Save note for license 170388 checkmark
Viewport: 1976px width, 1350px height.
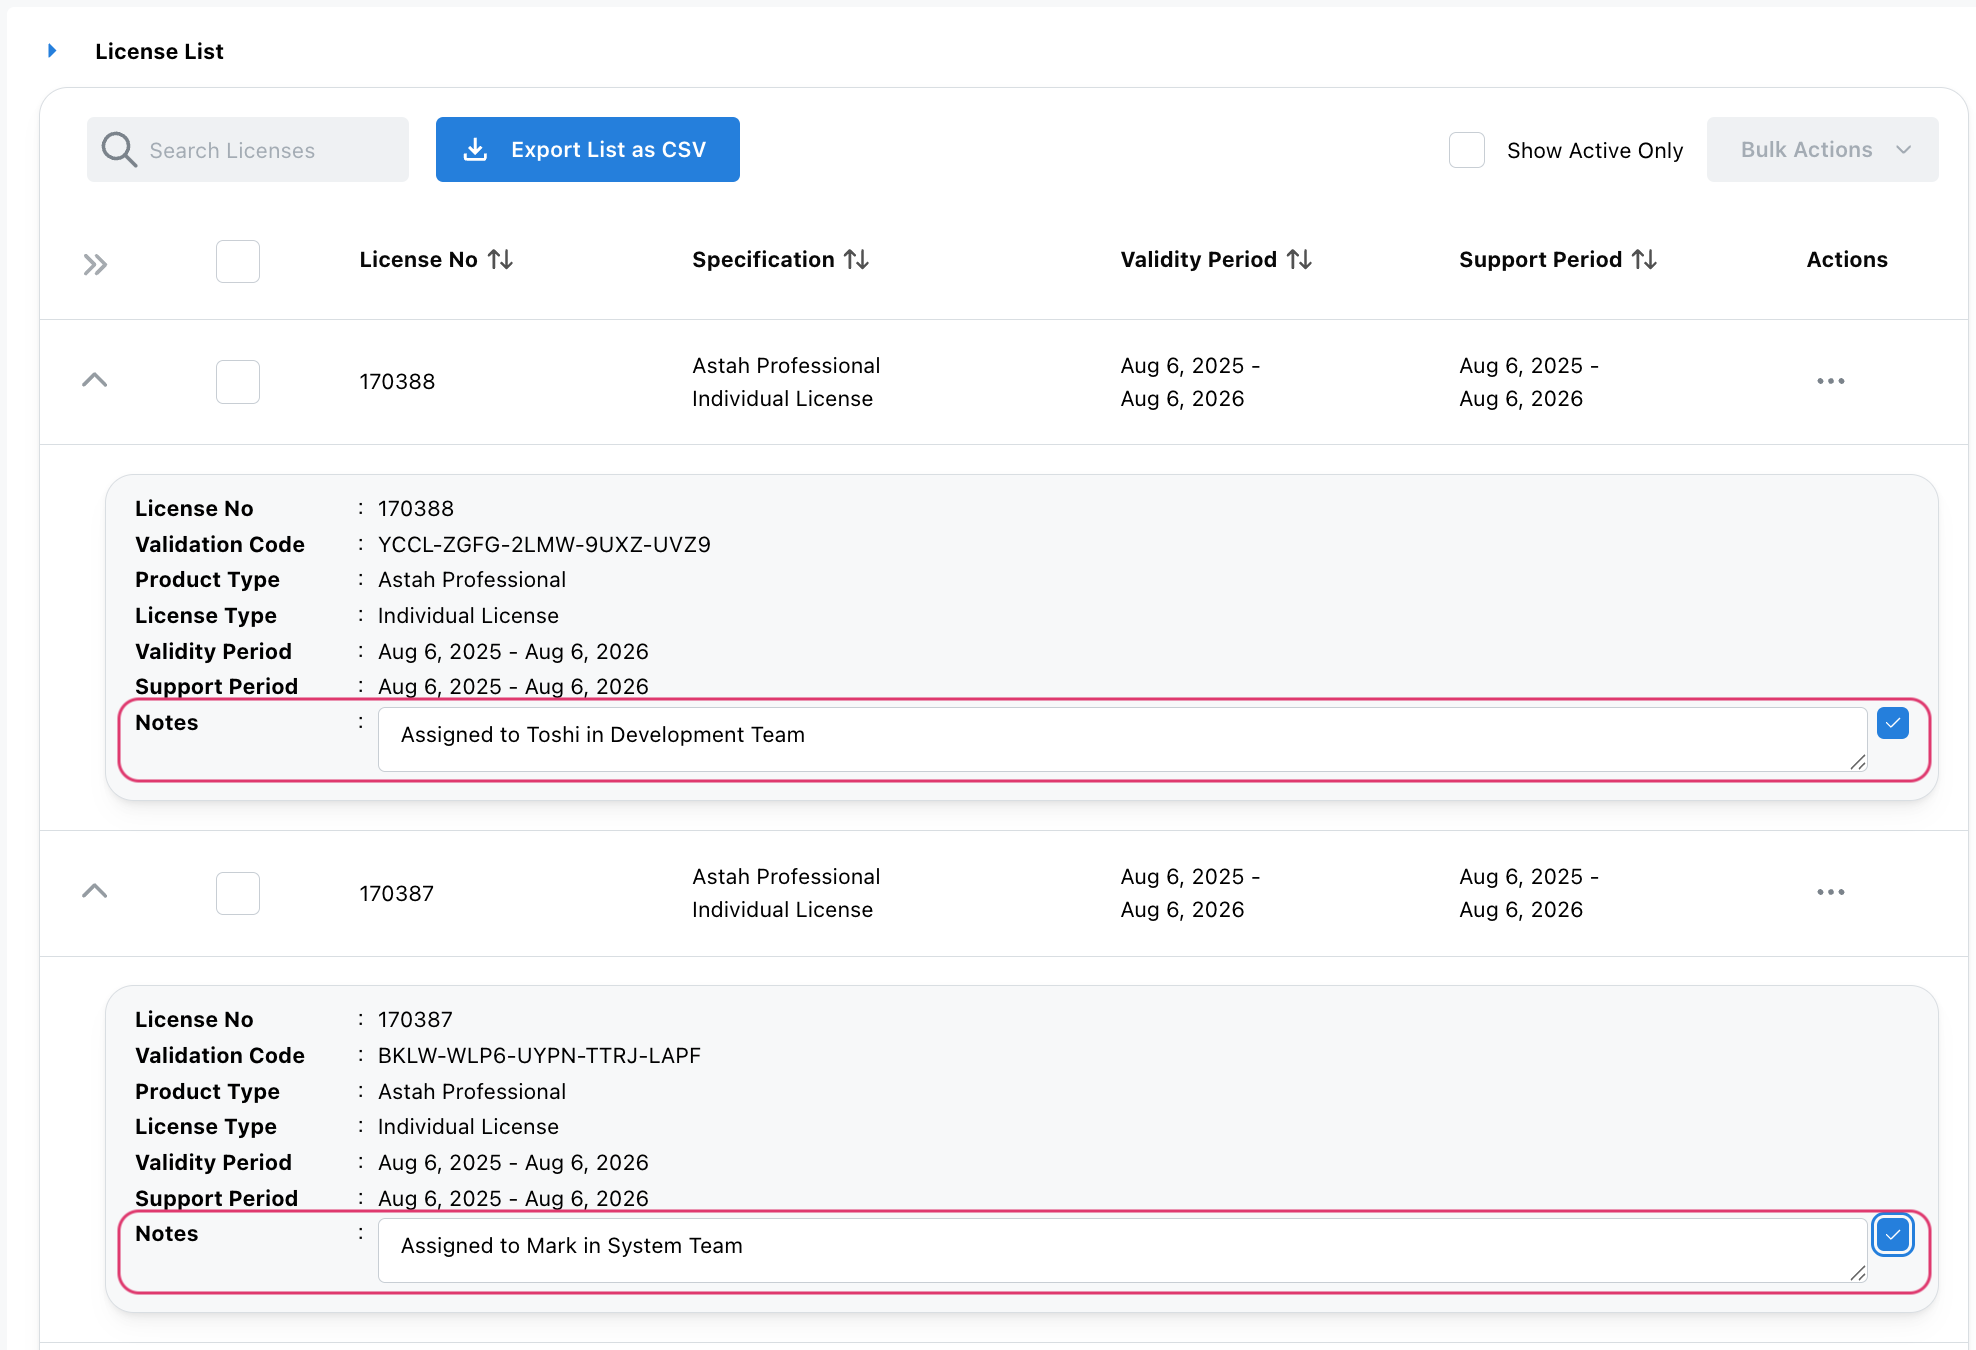click(x=1892, y=723)
